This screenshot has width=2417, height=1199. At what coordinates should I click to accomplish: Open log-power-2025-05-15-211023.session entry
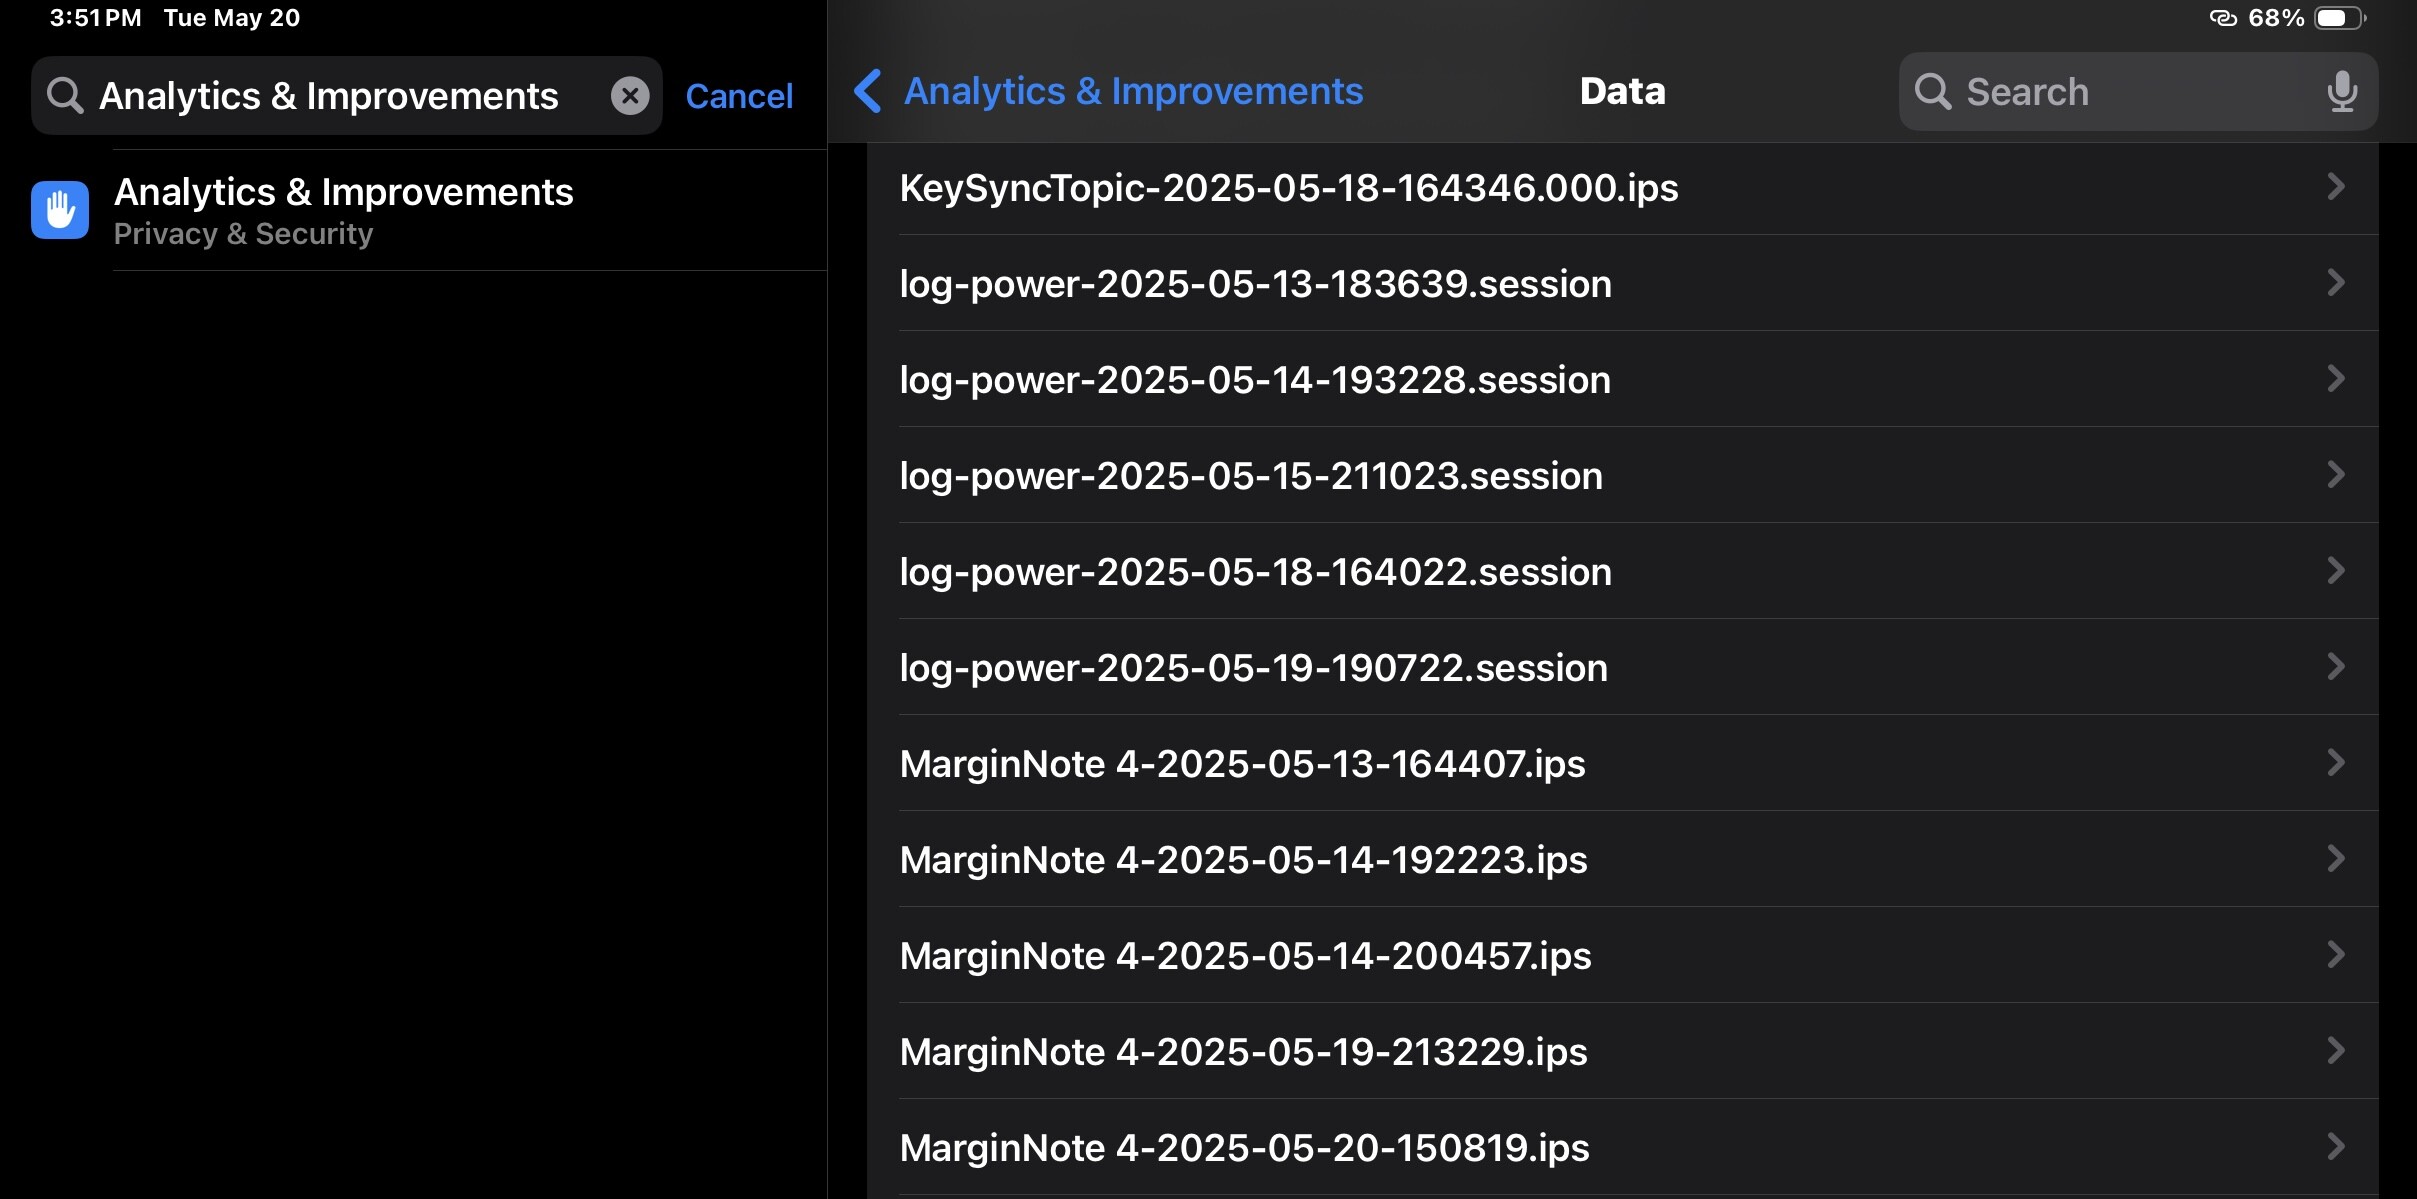[x=1250, y=476]
